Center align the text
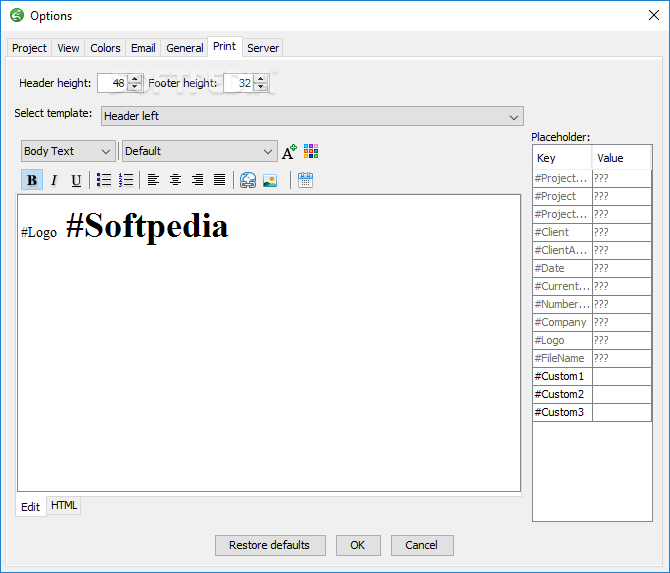This screenshot has width=670, height=573. [x=175, y=180]
